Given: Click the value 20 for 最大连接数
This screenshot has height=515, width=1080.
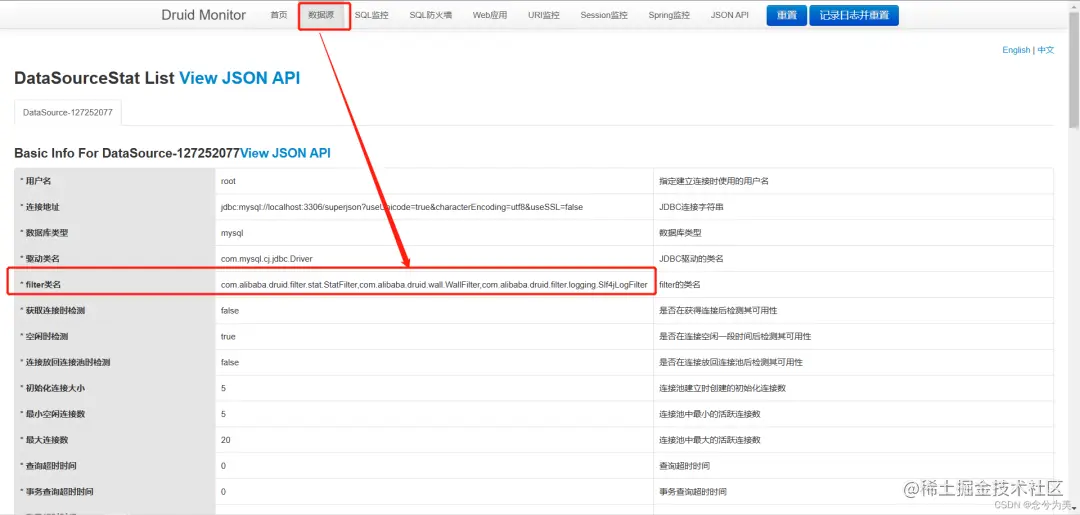Looking at the screenshot, I should [225, 440].
